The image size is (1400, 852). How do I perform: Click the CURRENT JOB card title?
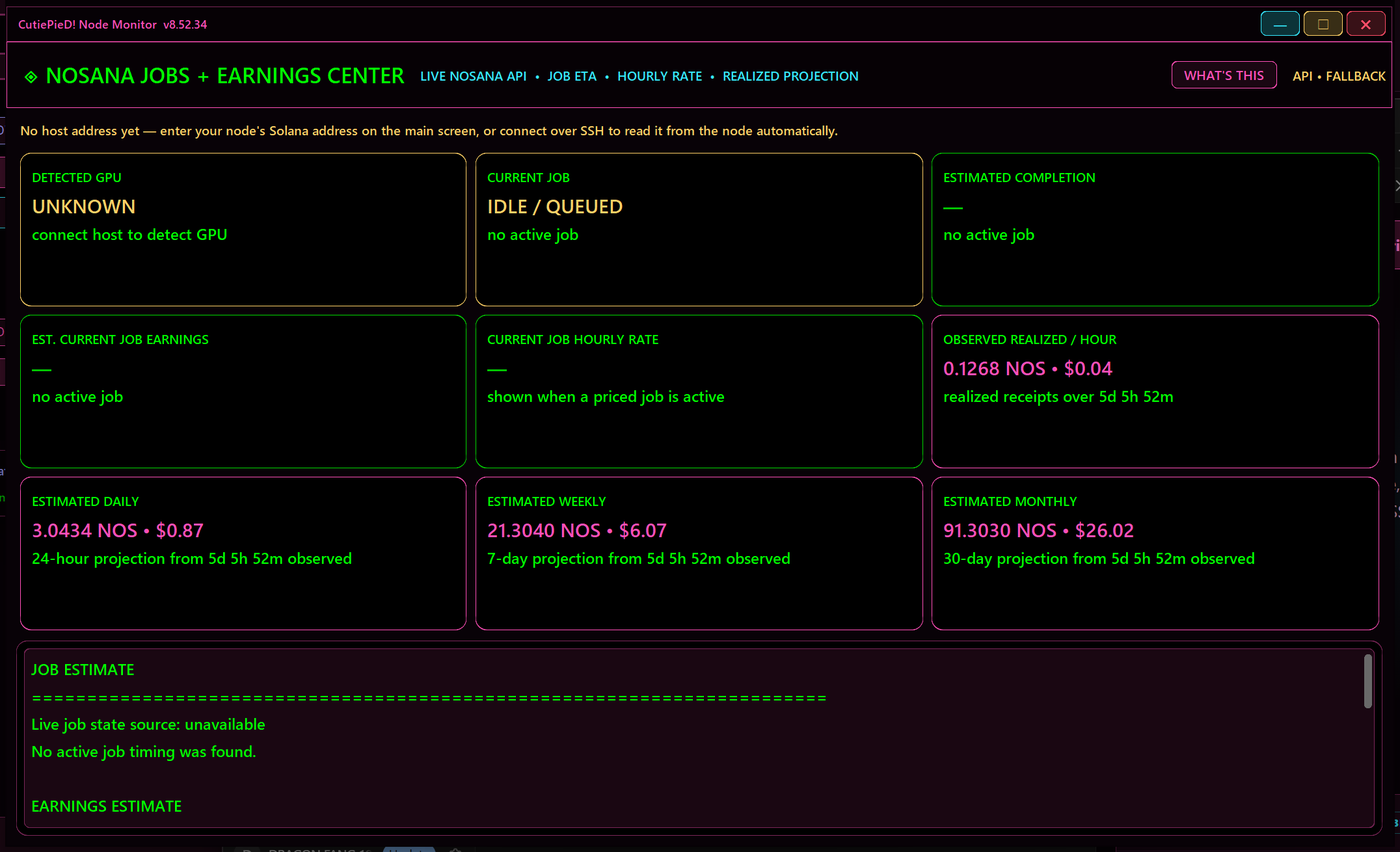pyautogui.click(x=528, y=178)
